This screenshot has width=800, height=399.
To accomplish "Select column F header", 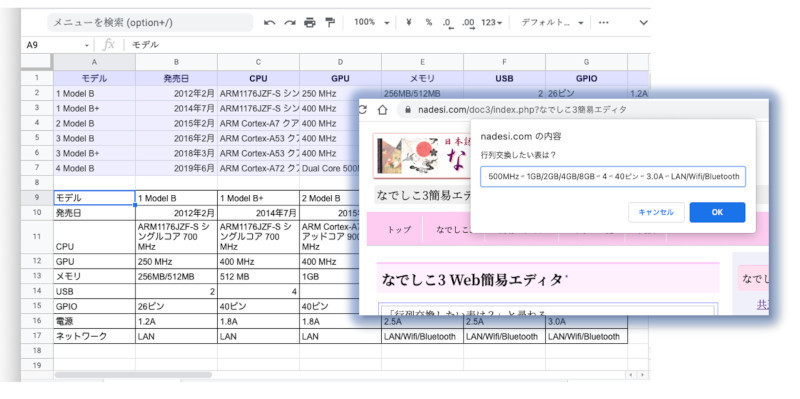I will click(x=505, y=62).
